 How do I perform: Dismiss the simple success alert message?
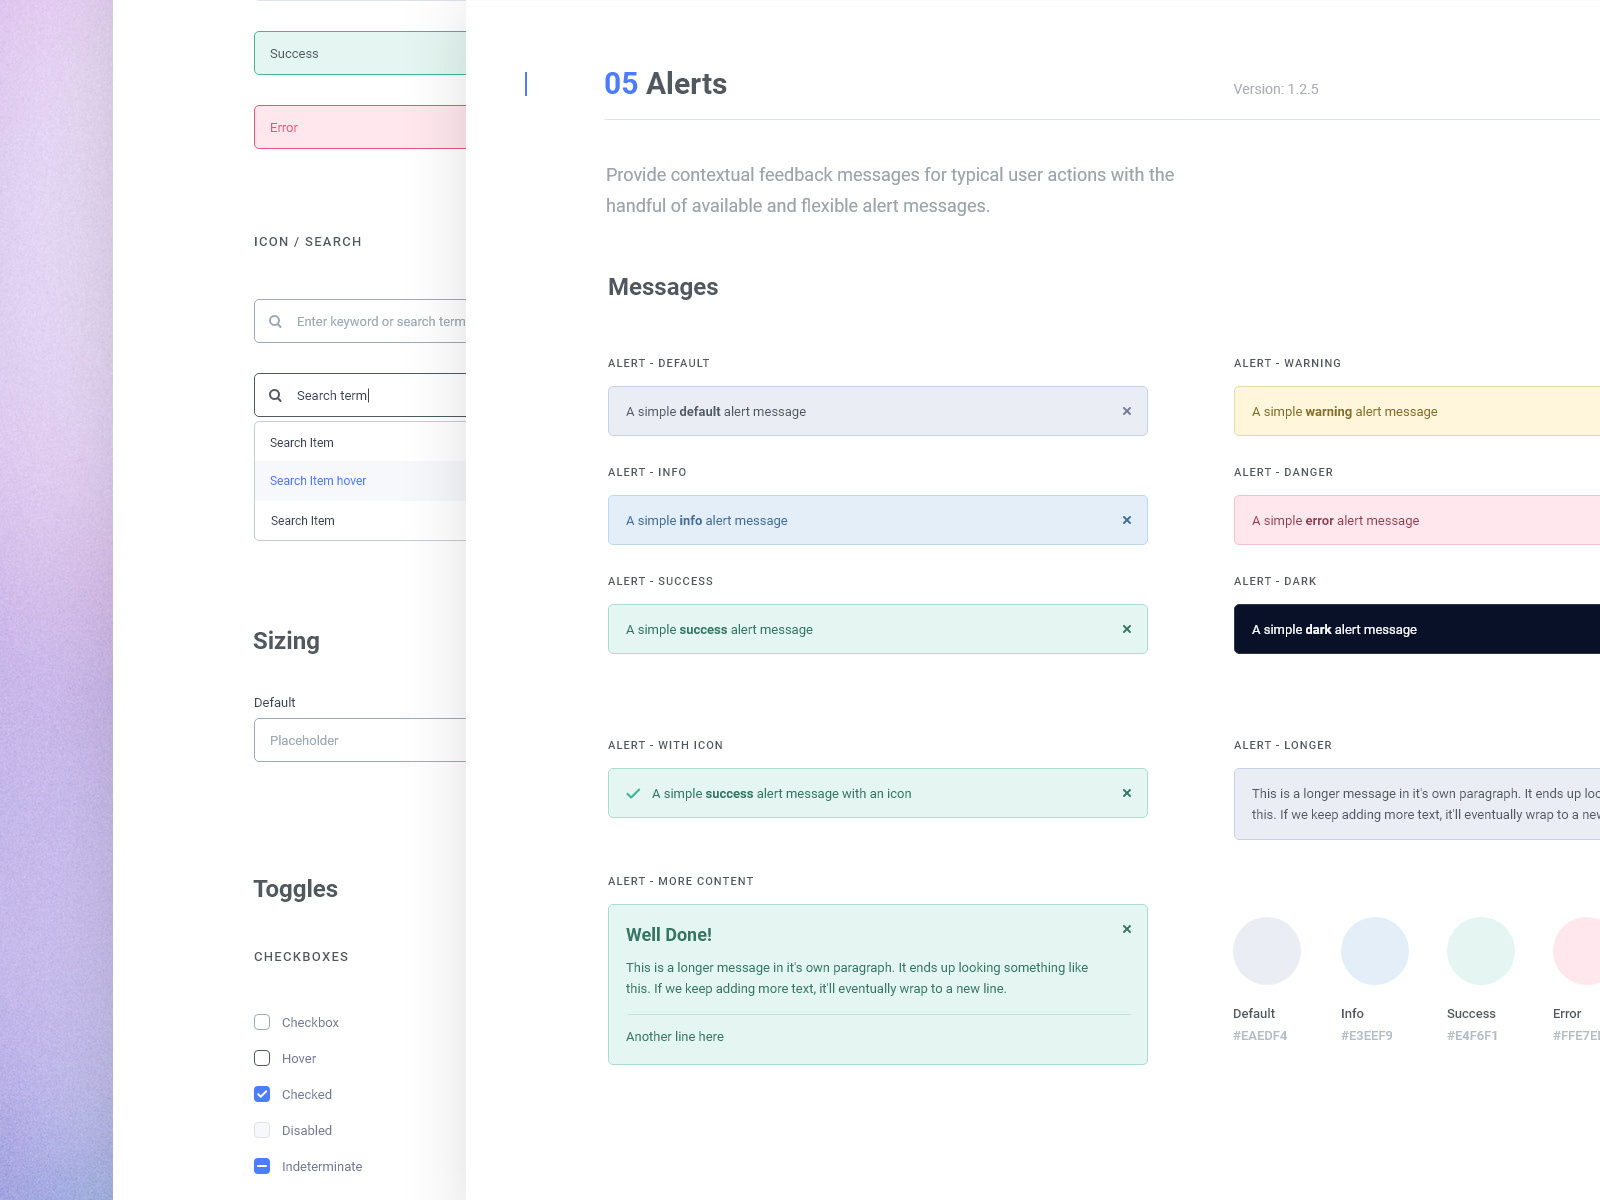(x=1127, y=629)
